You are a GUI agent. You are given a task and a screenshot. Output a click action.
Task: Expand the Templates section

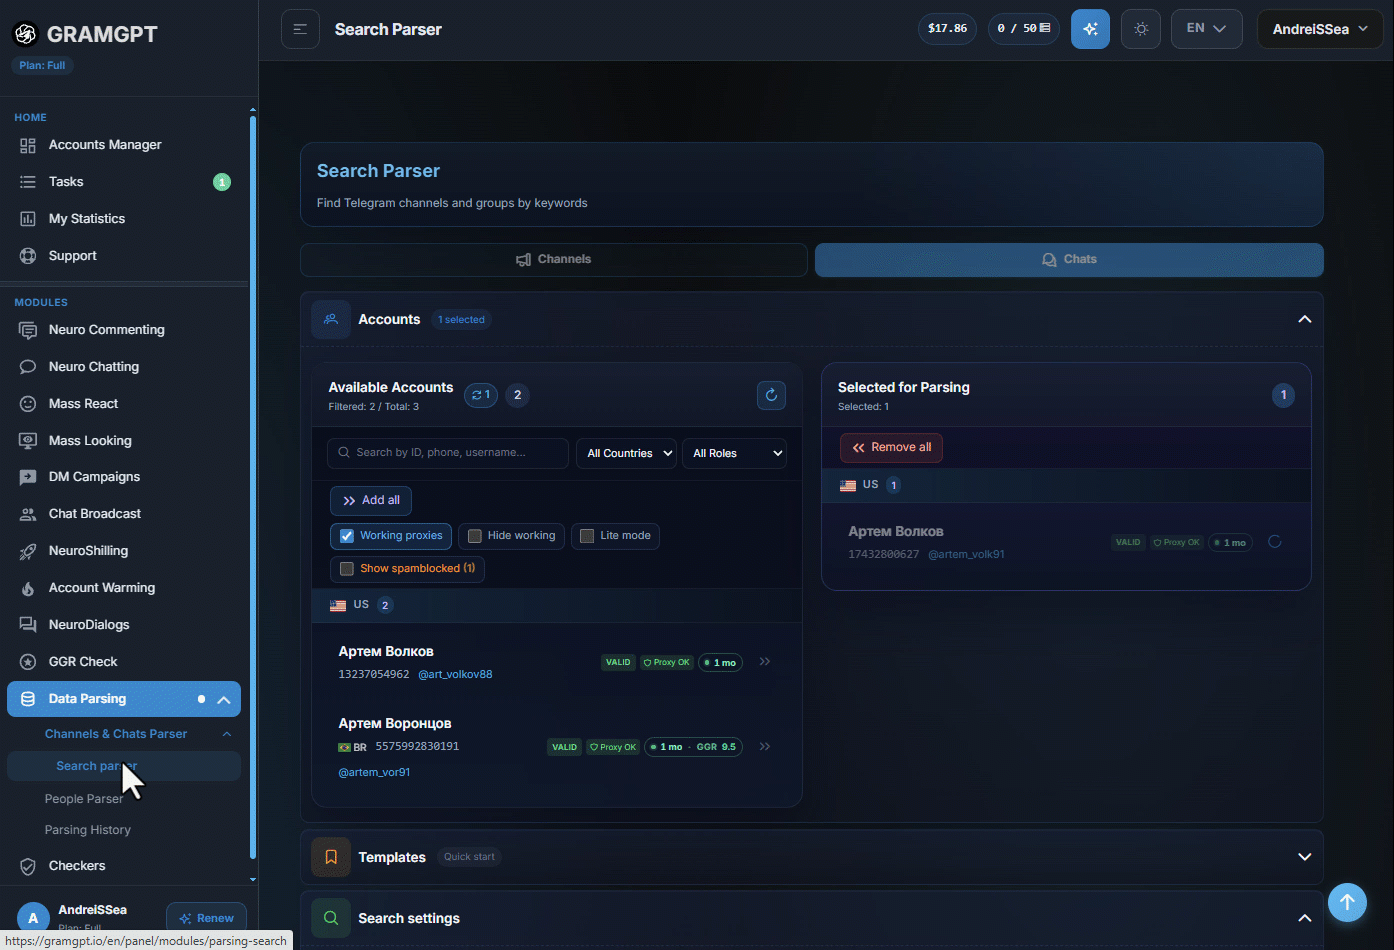click(x=1304, y=857)
